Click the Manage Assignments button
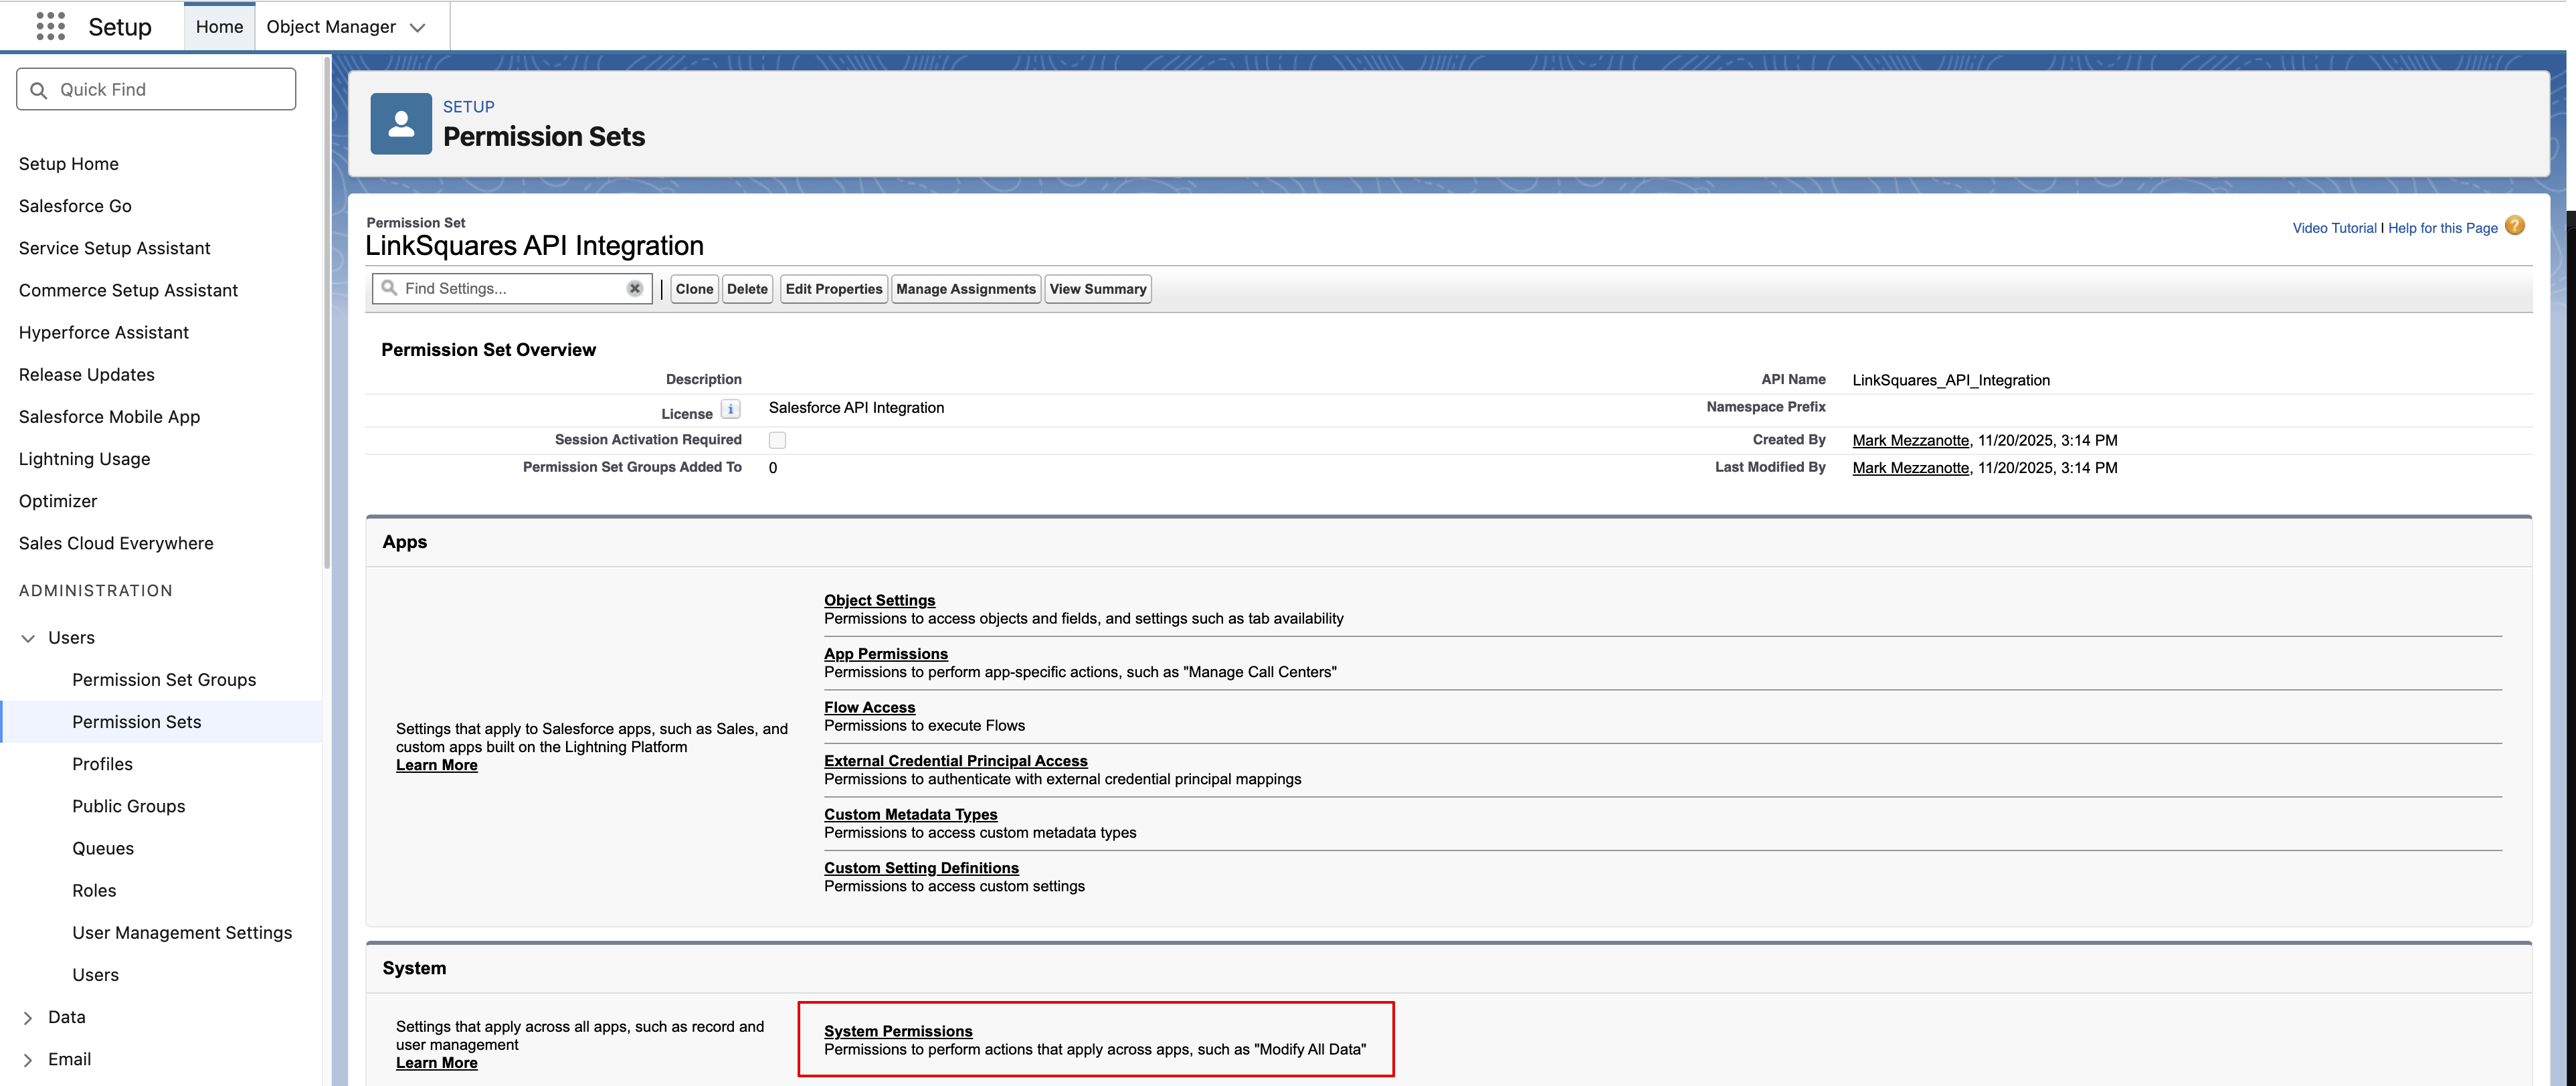This screenshot has width=2576, height=1086. [965, 289]
